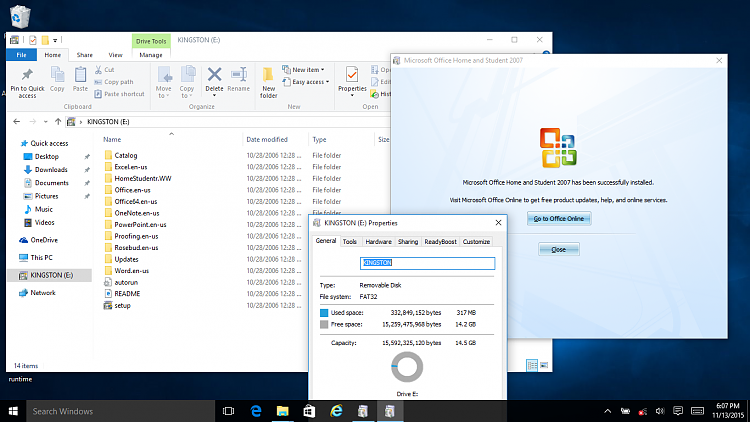Click Copy path in ribbon

(114, 82)
